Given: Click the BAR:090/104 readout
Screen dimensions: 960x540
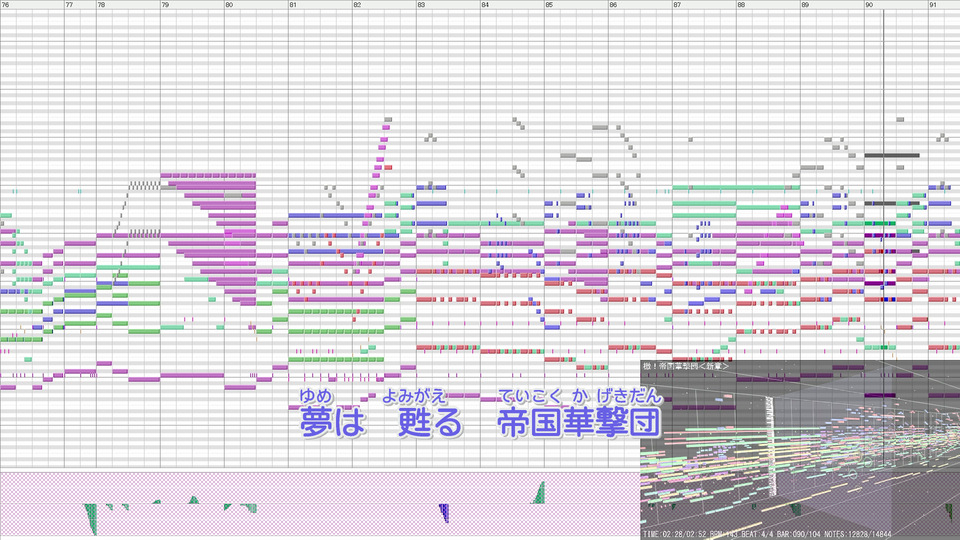Looking at the screenshot, I should point(799,534).
